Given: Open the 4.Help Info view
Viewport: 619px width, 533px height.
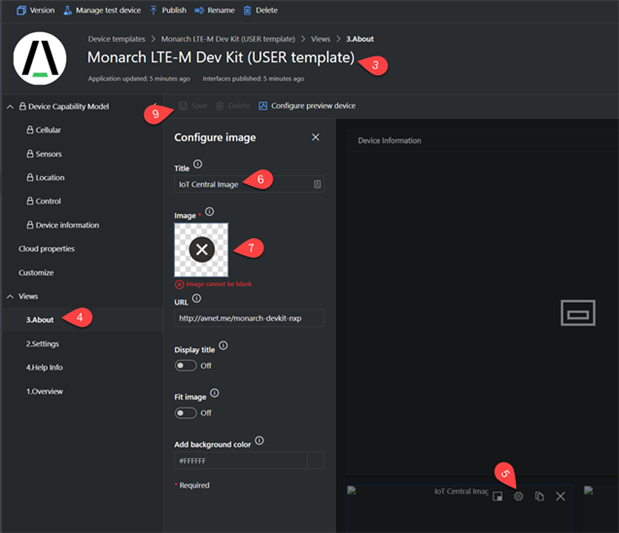Looking at the screenshot, I should tap(44, 368).
